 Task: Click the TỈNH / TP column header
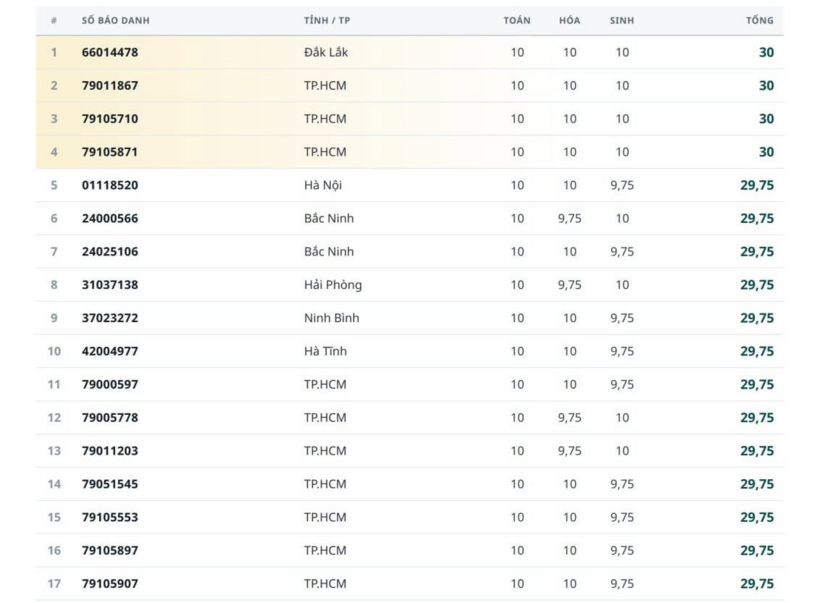[x=327, y=20]
